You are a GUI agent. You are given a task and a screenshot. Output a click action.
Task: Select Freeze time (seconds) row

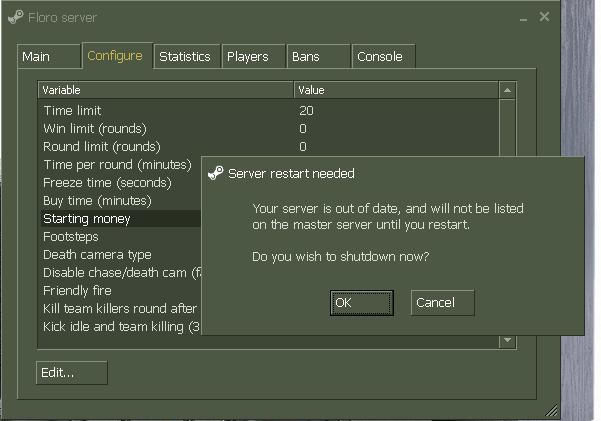point(120,183)
